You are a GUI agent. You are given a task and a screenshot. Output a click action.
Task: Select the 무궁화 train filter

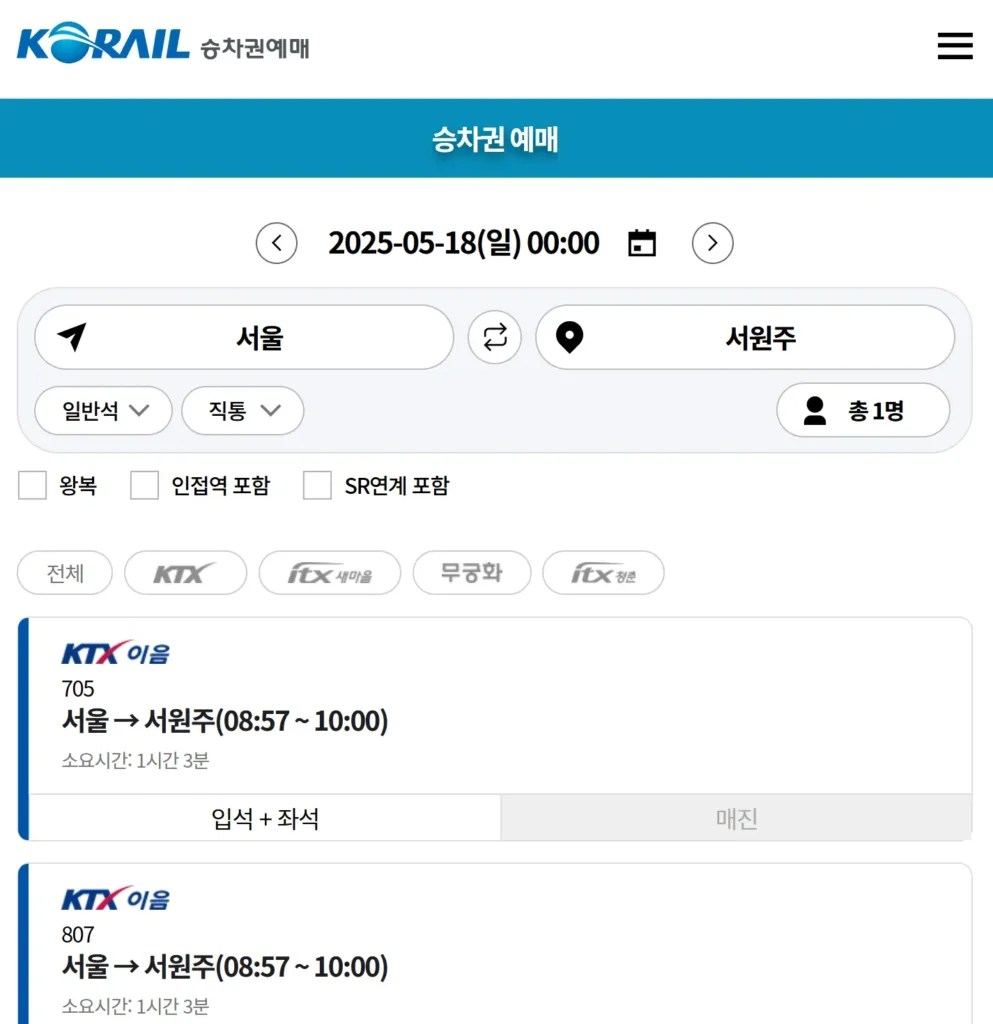coord(472,572)
